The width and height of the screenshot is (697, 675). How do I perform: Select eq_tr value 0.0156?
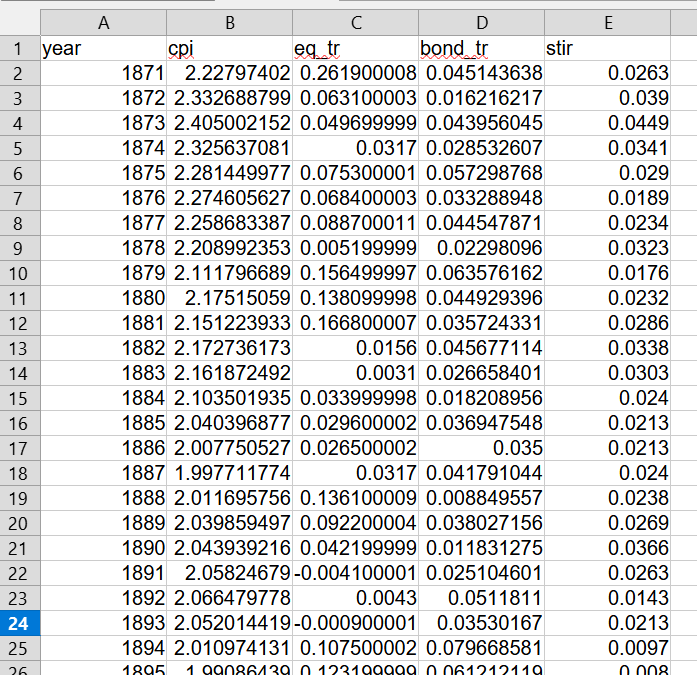[x=356, y=348]
